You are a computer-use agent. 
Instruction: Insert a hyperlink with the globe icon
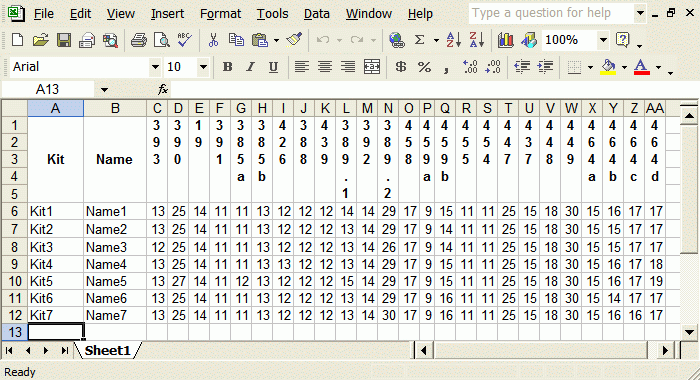pyautogui.click(x=396, y=40)
